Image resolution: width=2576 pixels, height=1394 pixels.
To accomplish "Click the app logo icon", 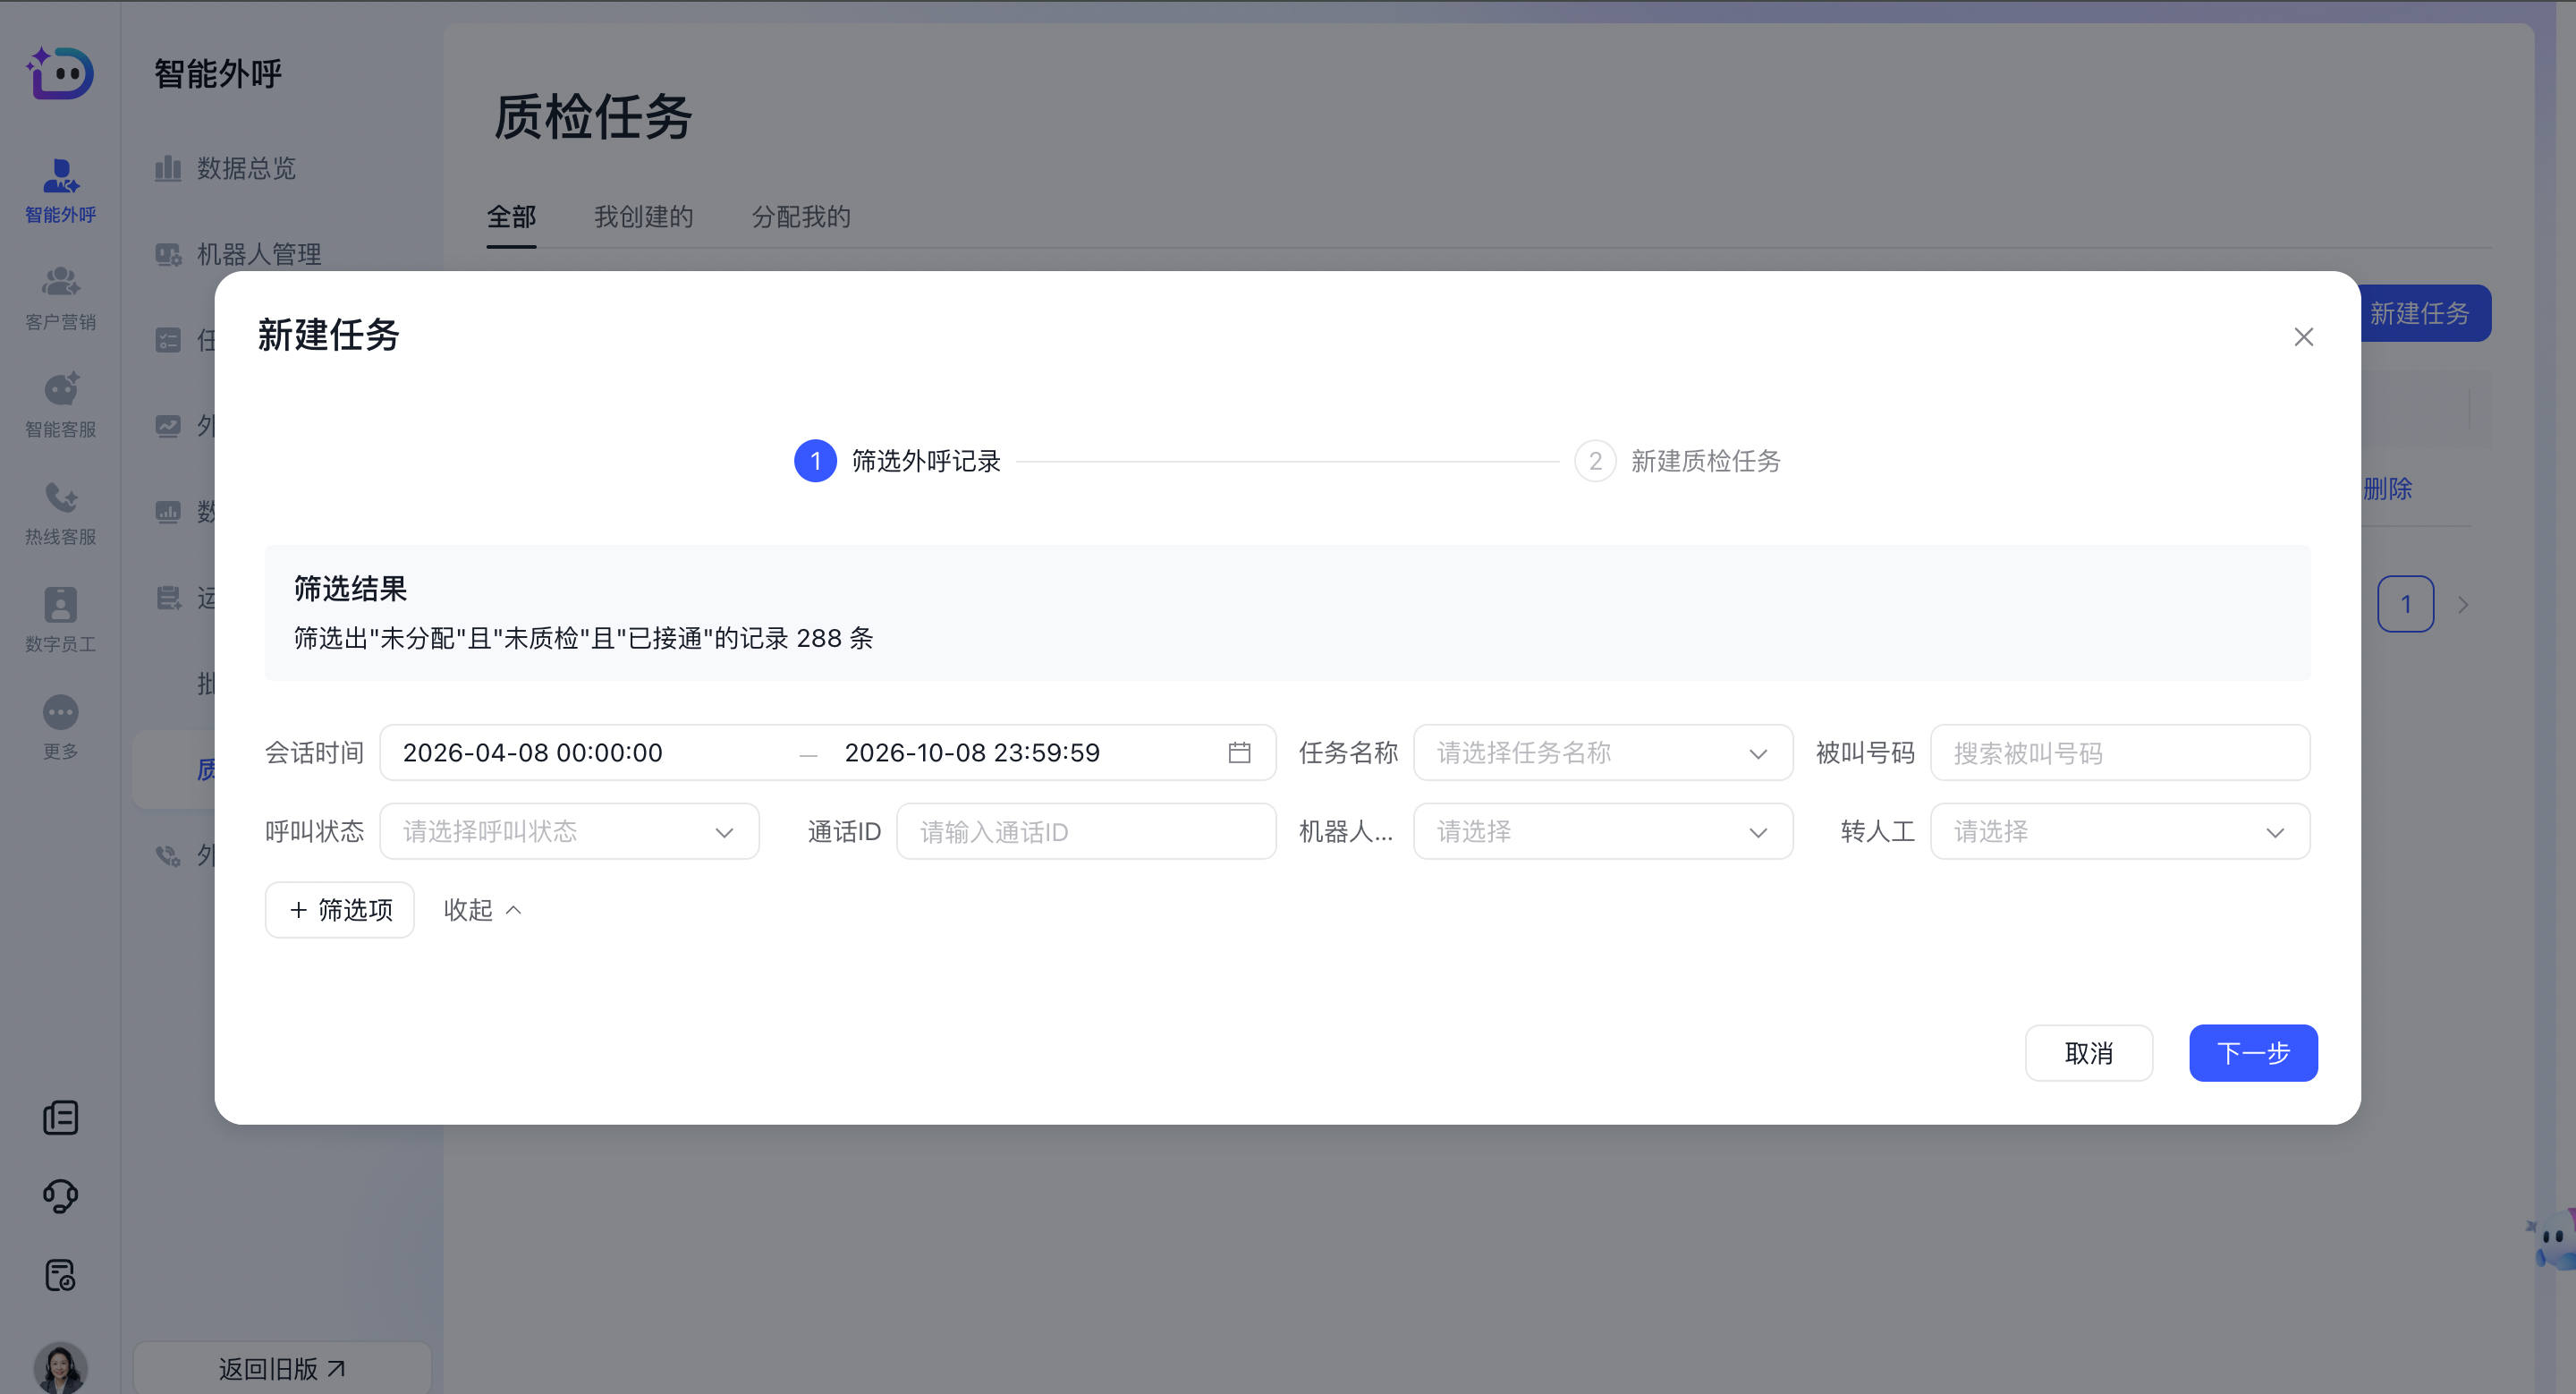I will [60, 73].
